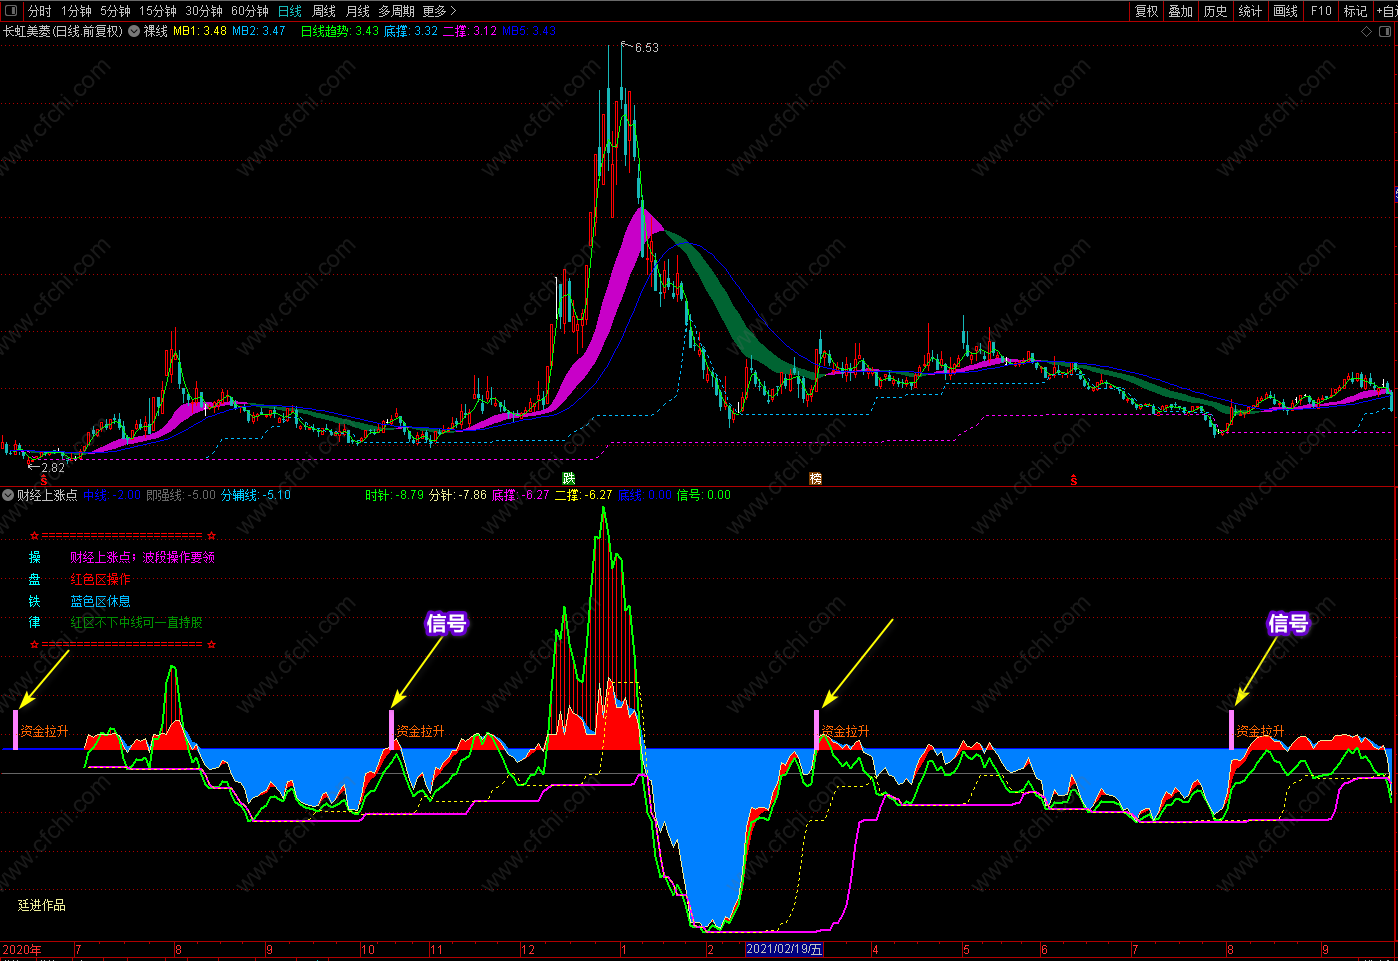Click the MB2: 3.47 value
This screenshot has width=1398, height=961.
[x=259, y=31]
